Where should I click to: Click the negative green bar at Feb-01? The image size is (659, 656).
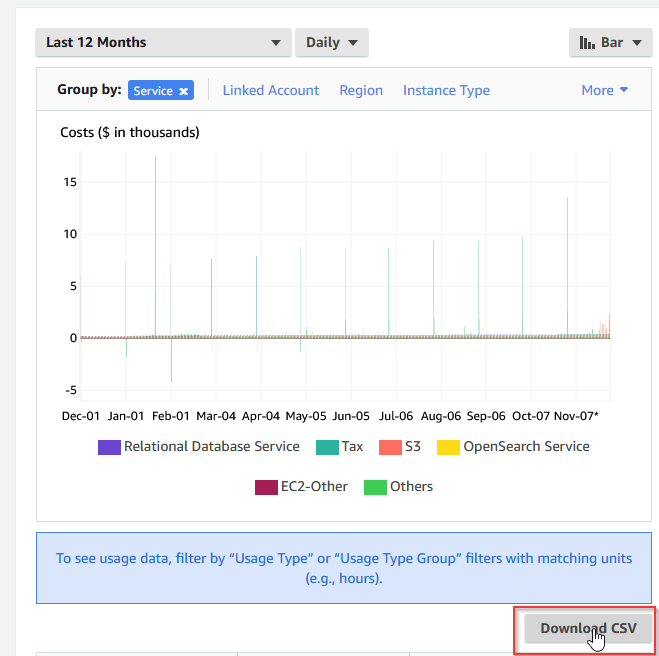coord(171,360)
